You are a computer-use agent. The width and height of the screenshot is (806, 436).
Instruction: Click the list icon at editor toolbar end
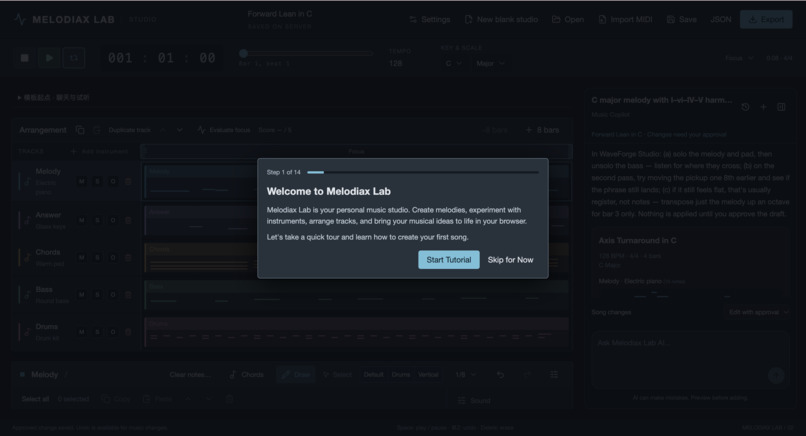click(554, 374)
